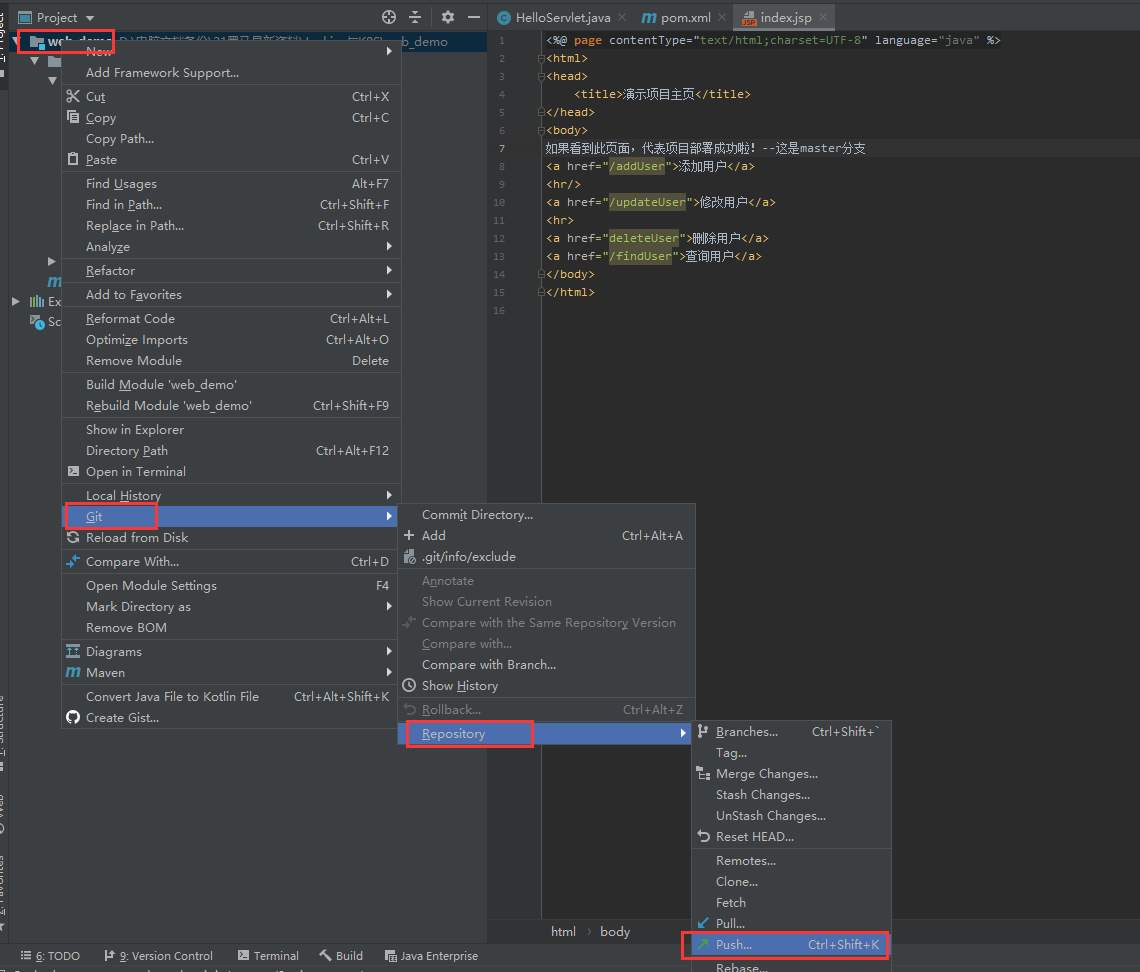
Task: Open the Java Enterprise tool window
Action: (431, 955)
